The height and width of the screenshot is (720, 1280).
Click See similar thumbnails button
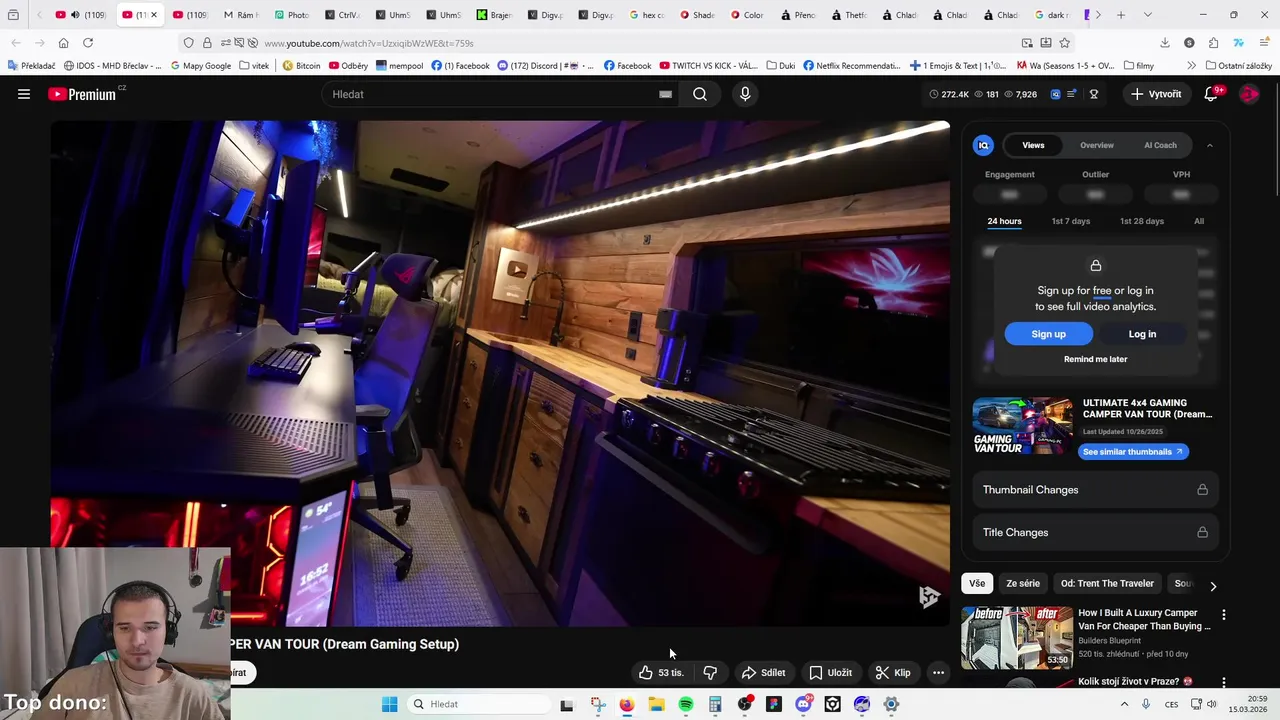pyautogui.click(x=1133, y=452)
